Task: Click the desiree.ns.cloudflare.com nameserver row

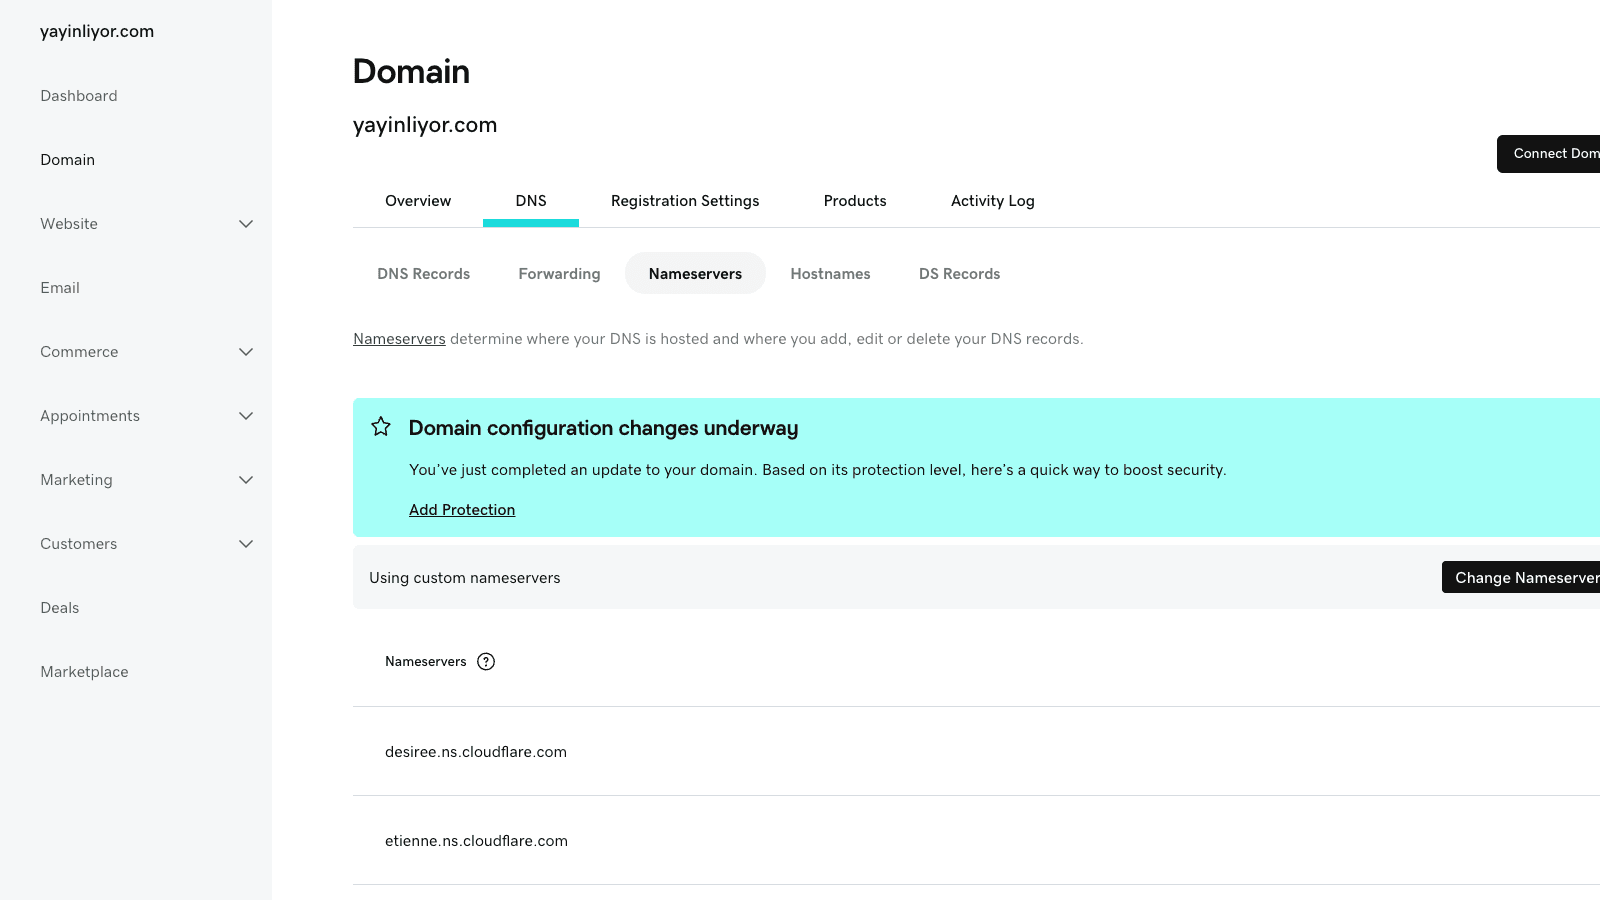Action: (x=476, y=752)
